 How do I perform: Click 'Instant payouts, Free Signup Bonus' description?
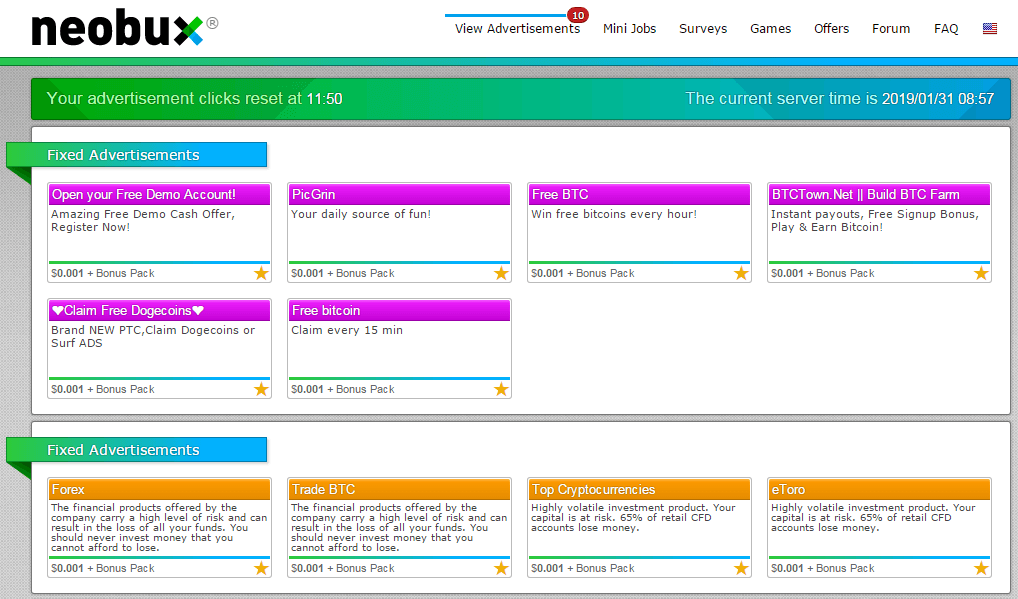click(x=875, y=221)
